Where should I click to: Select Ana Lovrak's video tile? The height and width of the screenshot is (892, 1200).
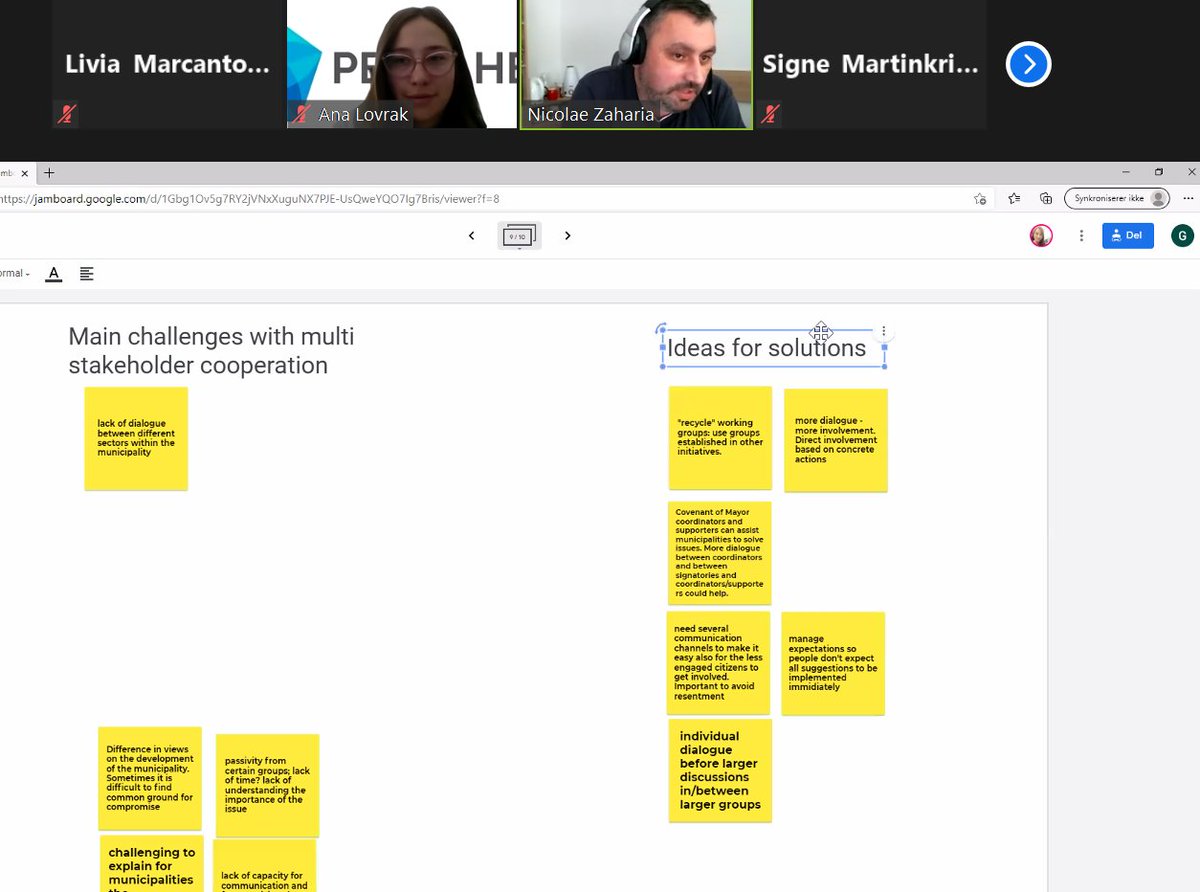[401, 64]
